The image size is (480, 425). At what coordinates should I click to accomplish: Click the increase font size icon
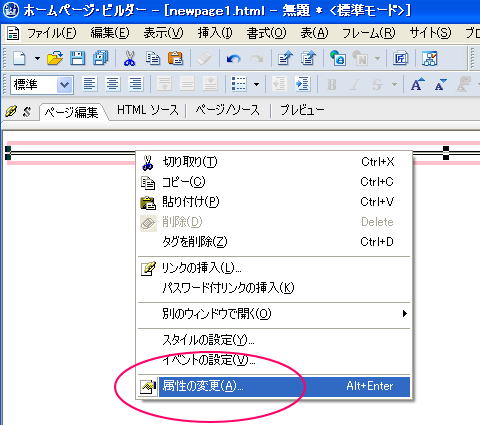pyautogui.click(x=418, y=84)
